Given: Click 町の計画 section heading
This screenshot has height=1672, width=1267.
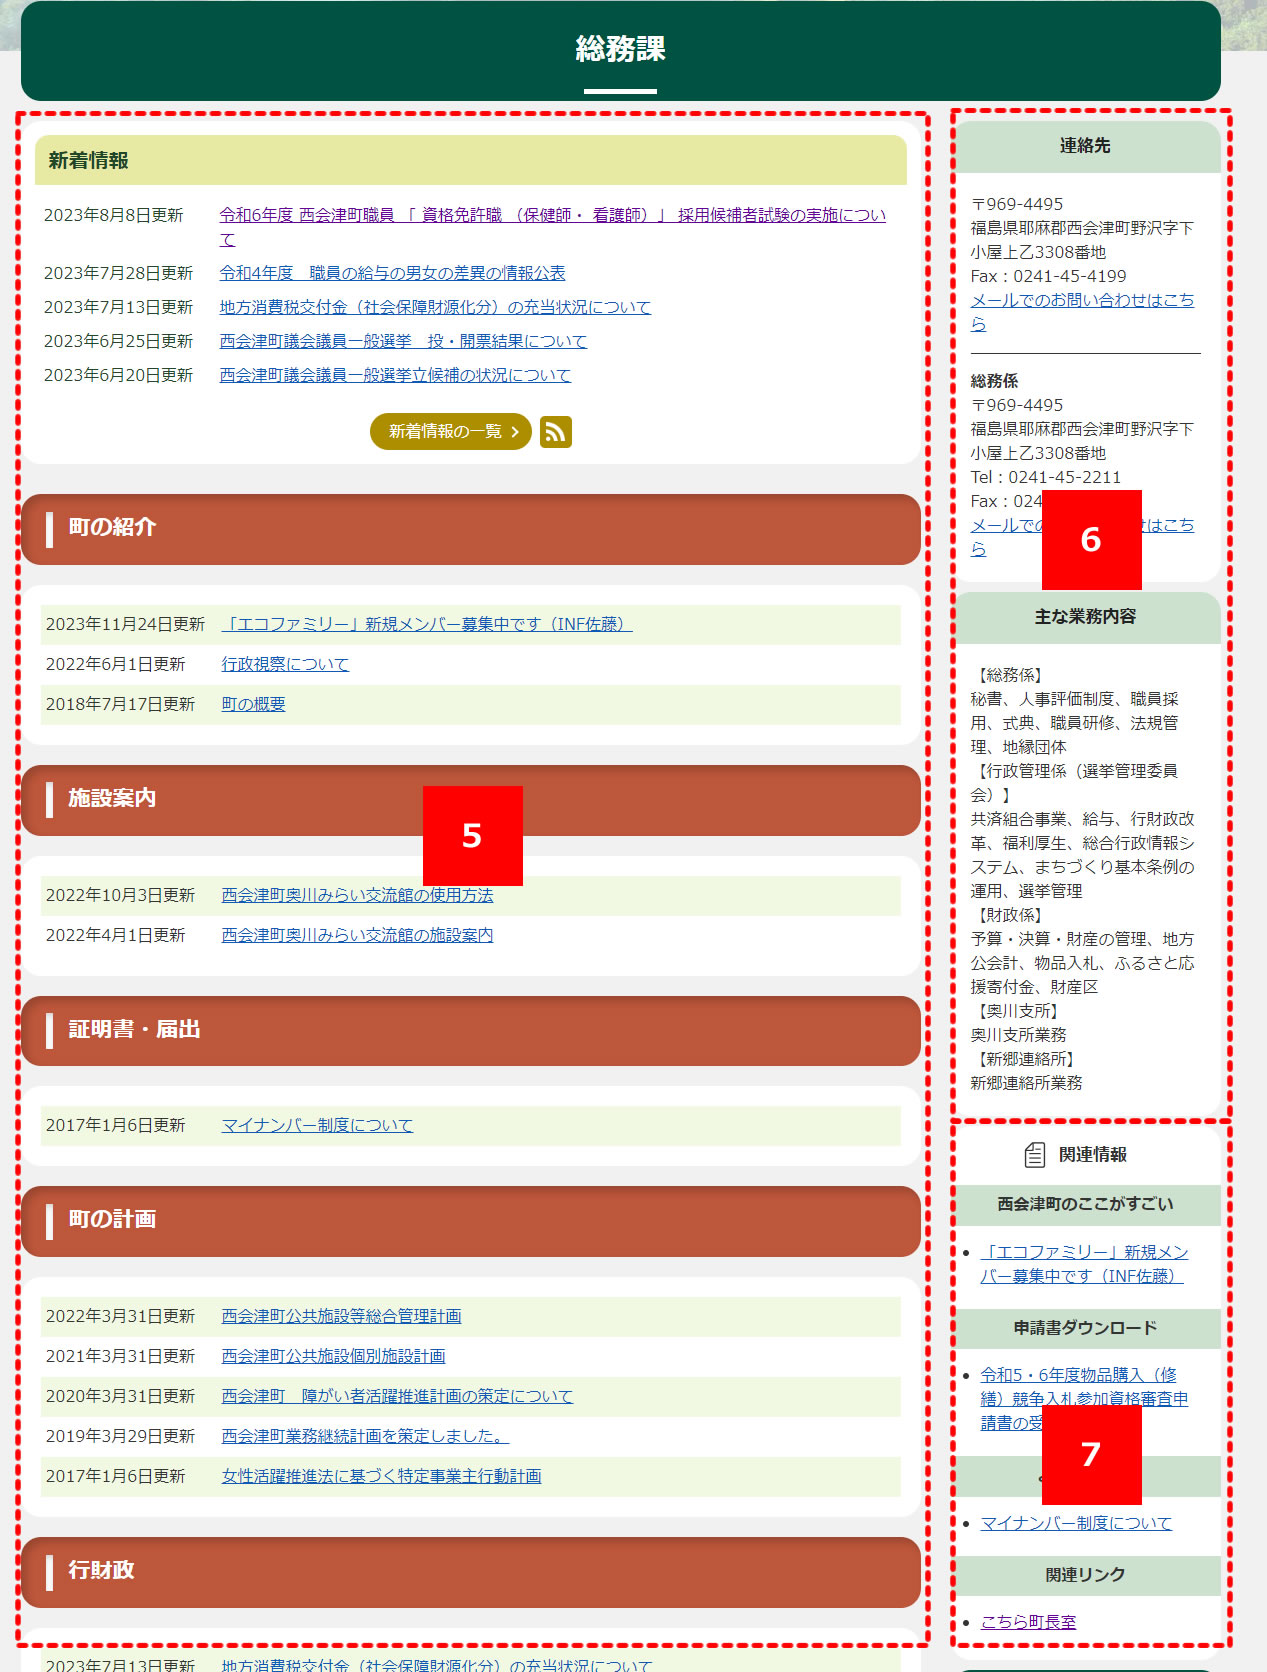Looking at the screenshot, I should click(471, 1220).
